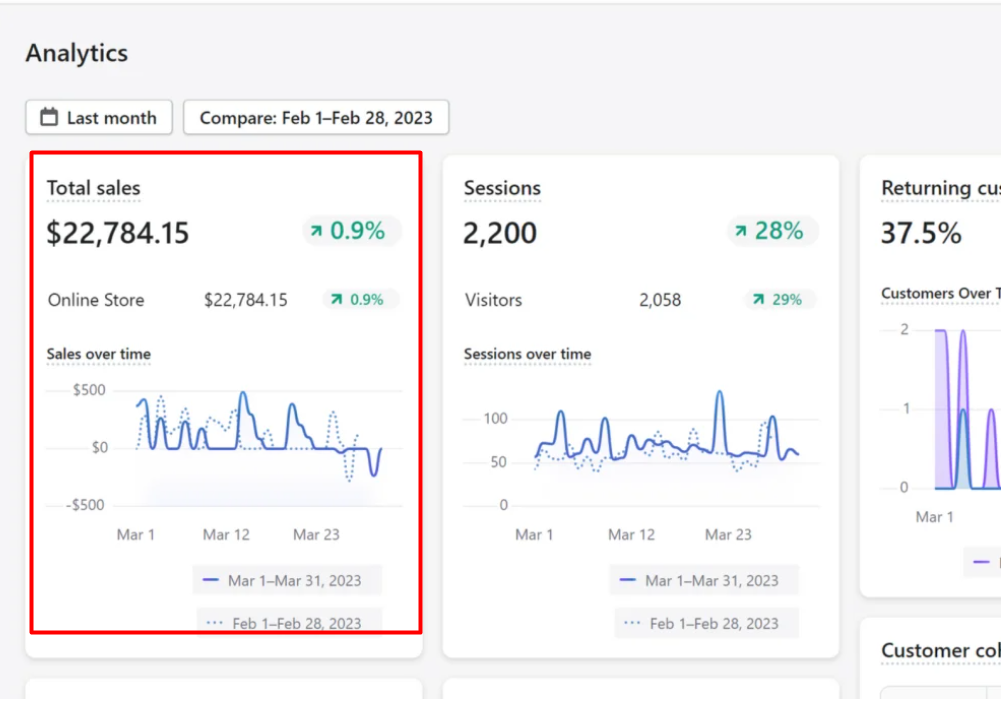Open the Compare: Feb 1–Feb 28, 2023 selector
1005x704 pixels.
[316, 118]
